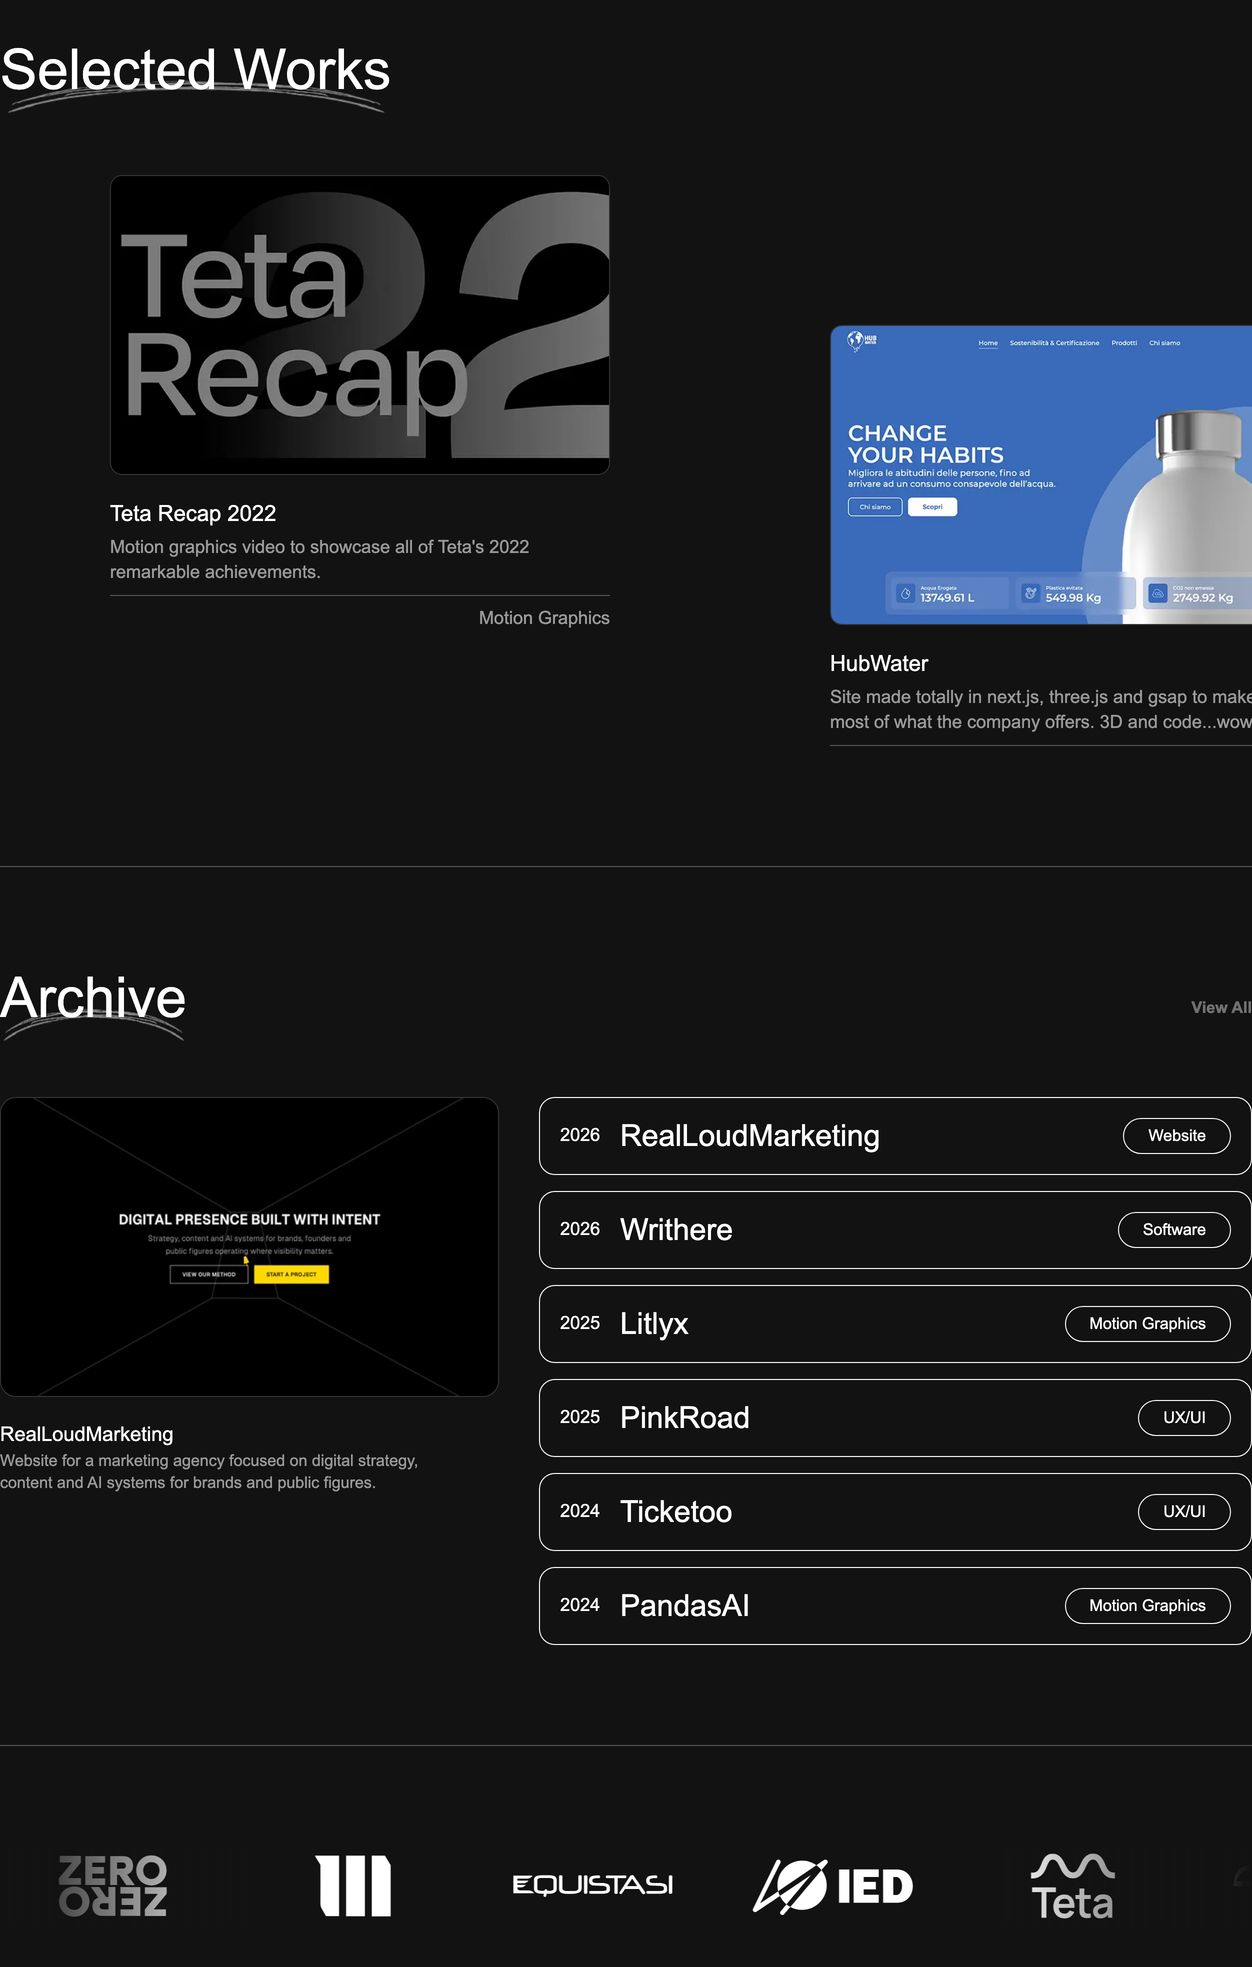This screenshot has height=1967, width=1252.
Task: Click the Teta Recap description text
Action: 320,559
